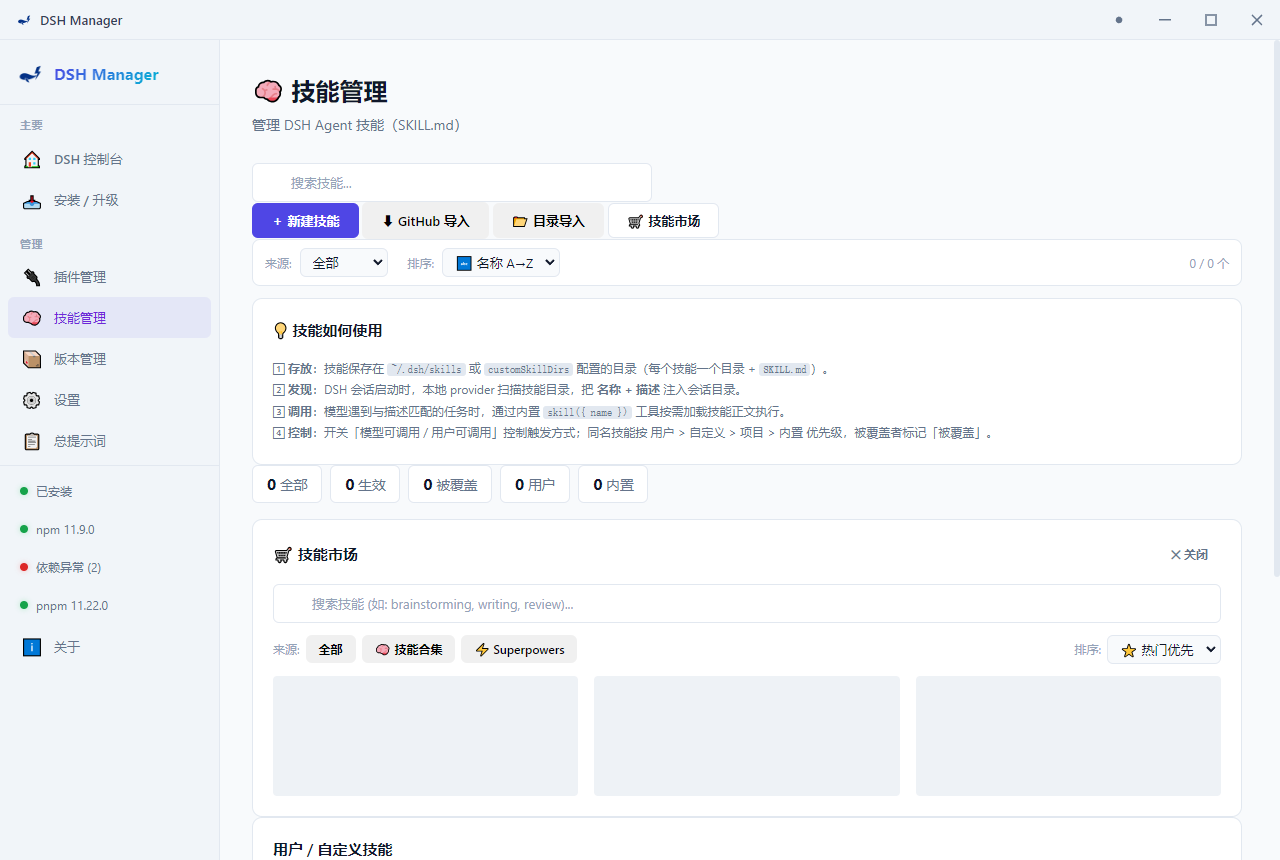The height and width of the screenshot is (860, 1280).
Task: Open 设置 page
Action: coord(110,400)
